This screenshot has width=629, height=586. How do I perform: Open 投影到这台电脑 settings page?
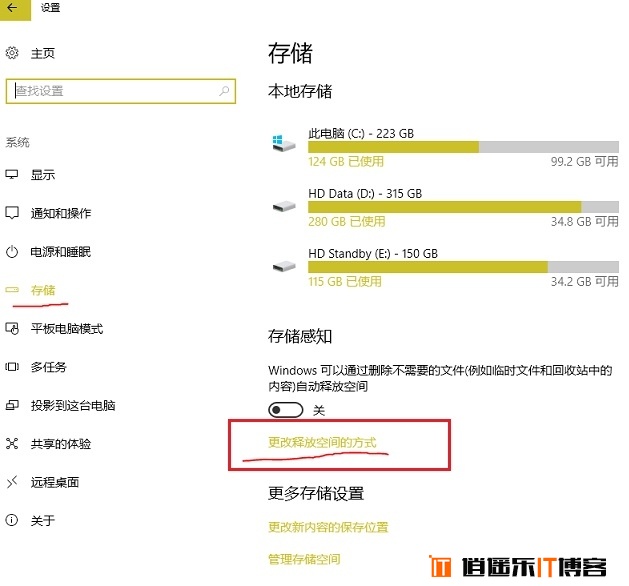point(73,406)
